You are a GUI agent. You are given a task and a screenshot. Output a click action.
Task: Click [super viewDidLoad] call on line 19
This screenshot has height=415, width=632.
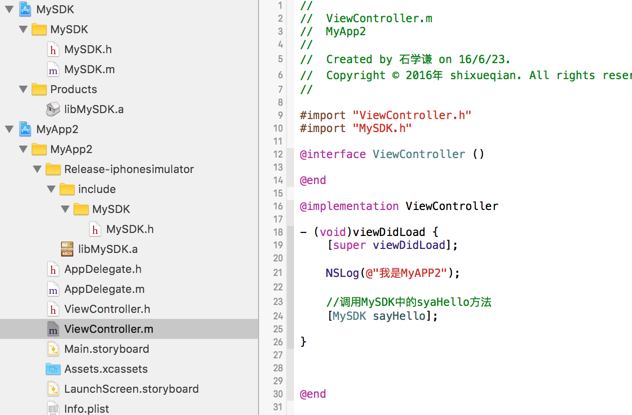coord(392,245)
